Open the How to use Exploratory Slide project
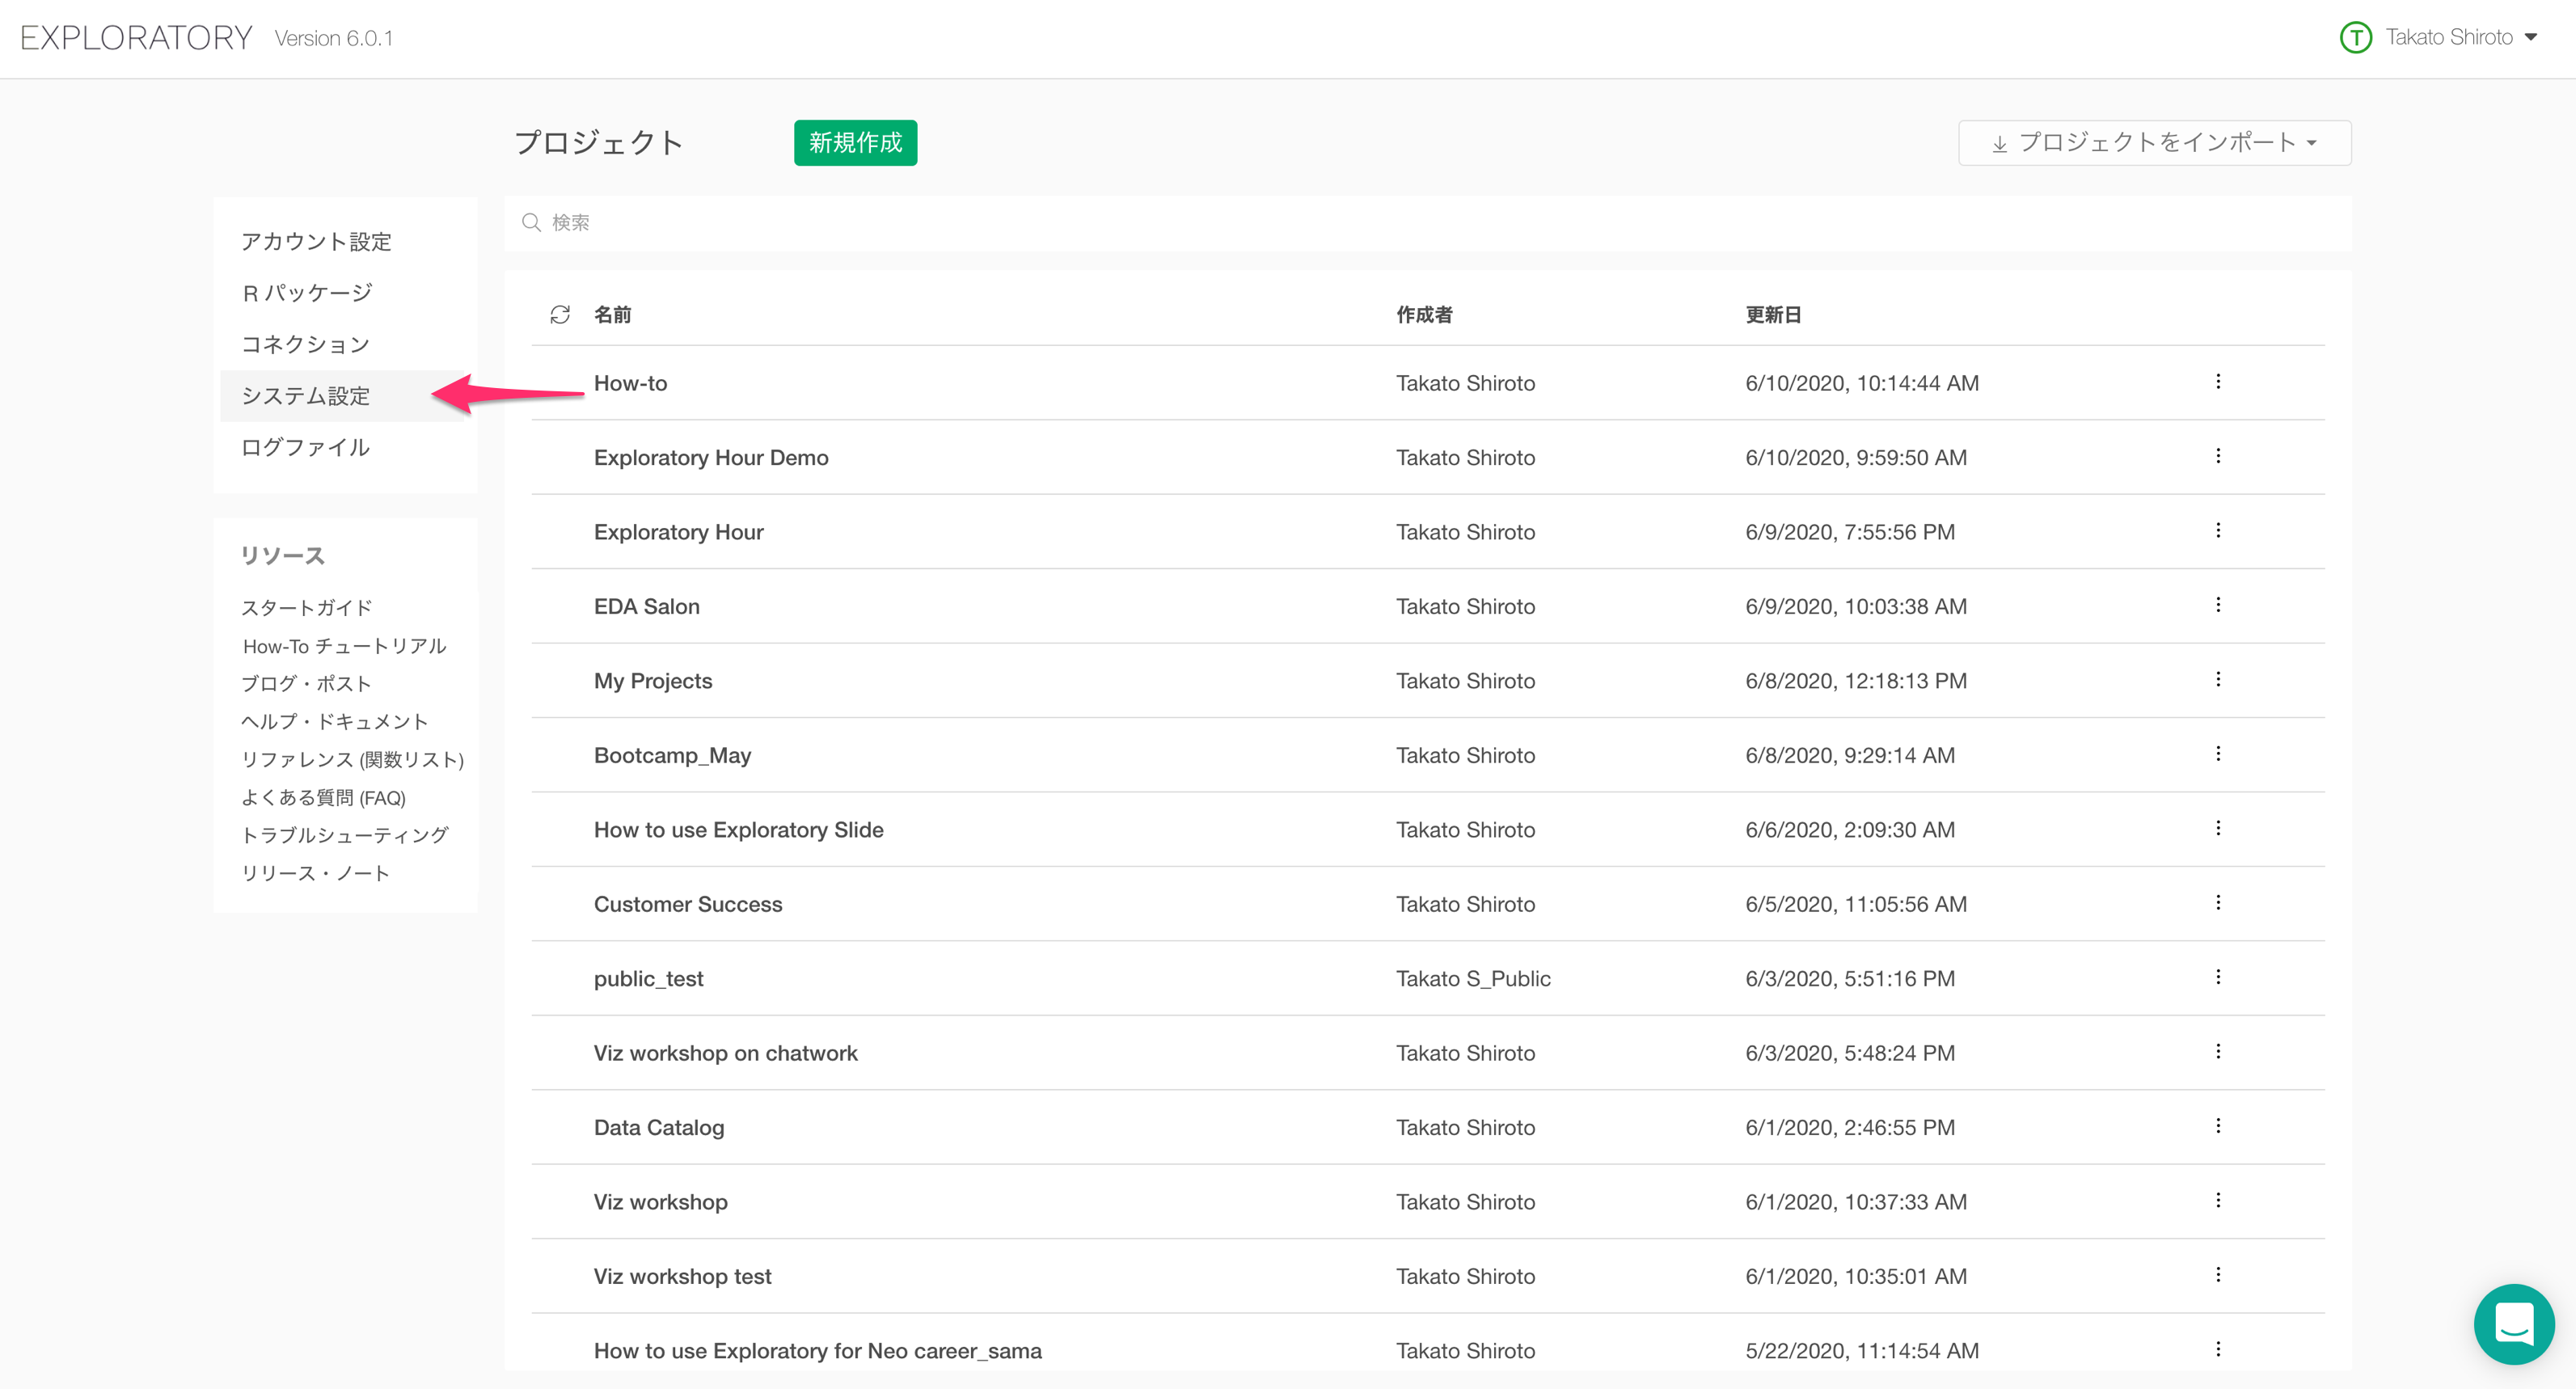Image resolution: width=2576 pixels, height=1389 pixels. pyautogui.click(x=738, y=830)
